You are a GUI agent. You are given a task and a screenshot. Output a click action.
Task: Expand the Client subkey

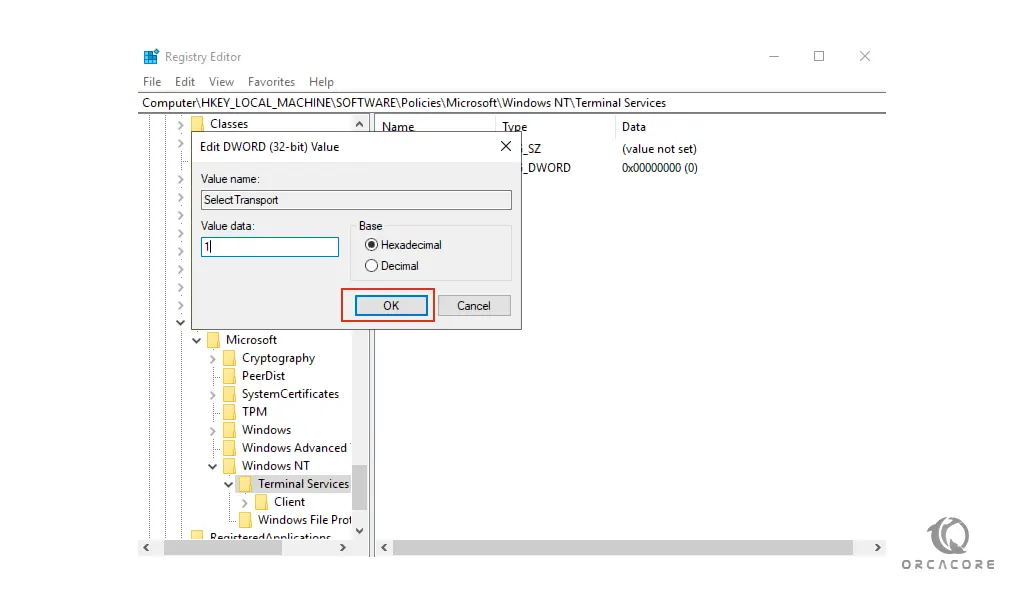(x=245, y=502)
